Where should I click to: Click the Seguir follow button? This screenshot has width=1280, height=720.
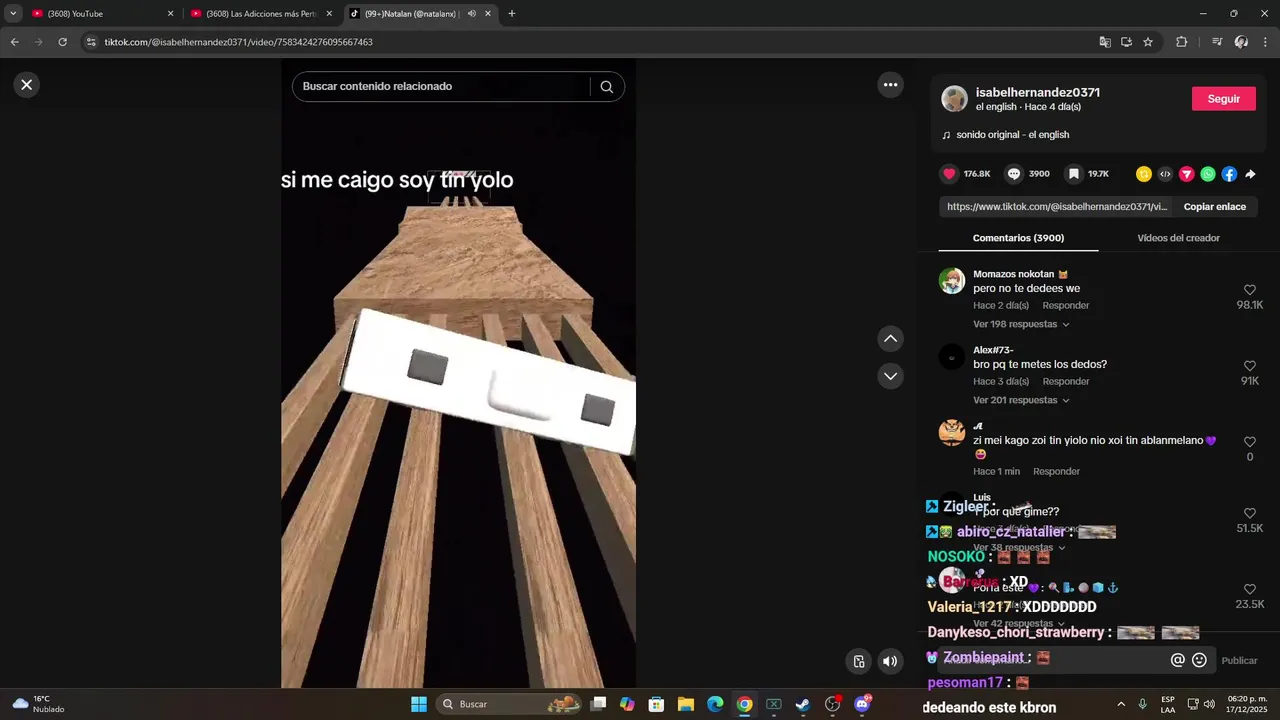coord(1224,99)
